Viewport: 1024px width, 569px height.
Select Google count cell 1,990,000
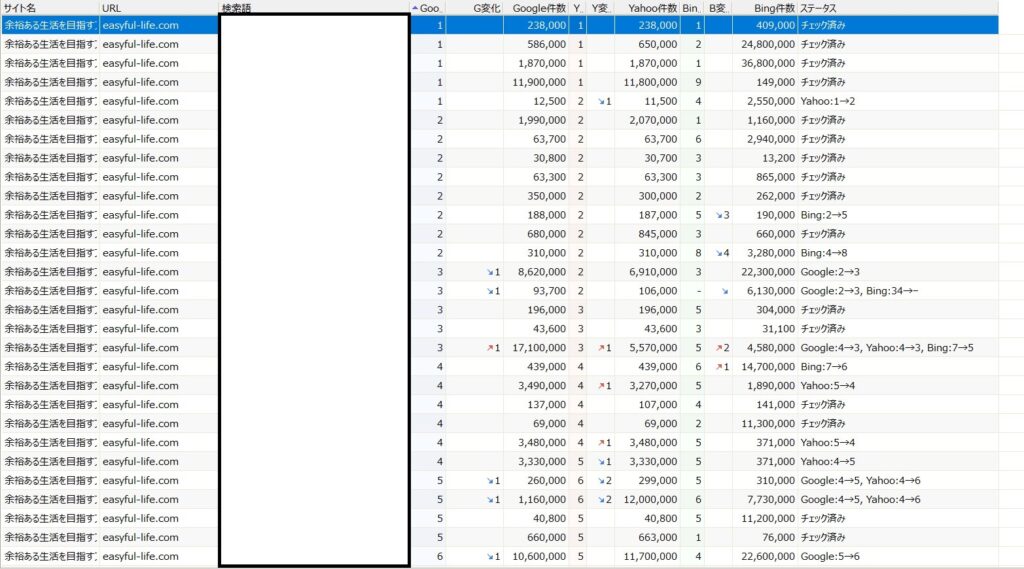tap(542, 120)
